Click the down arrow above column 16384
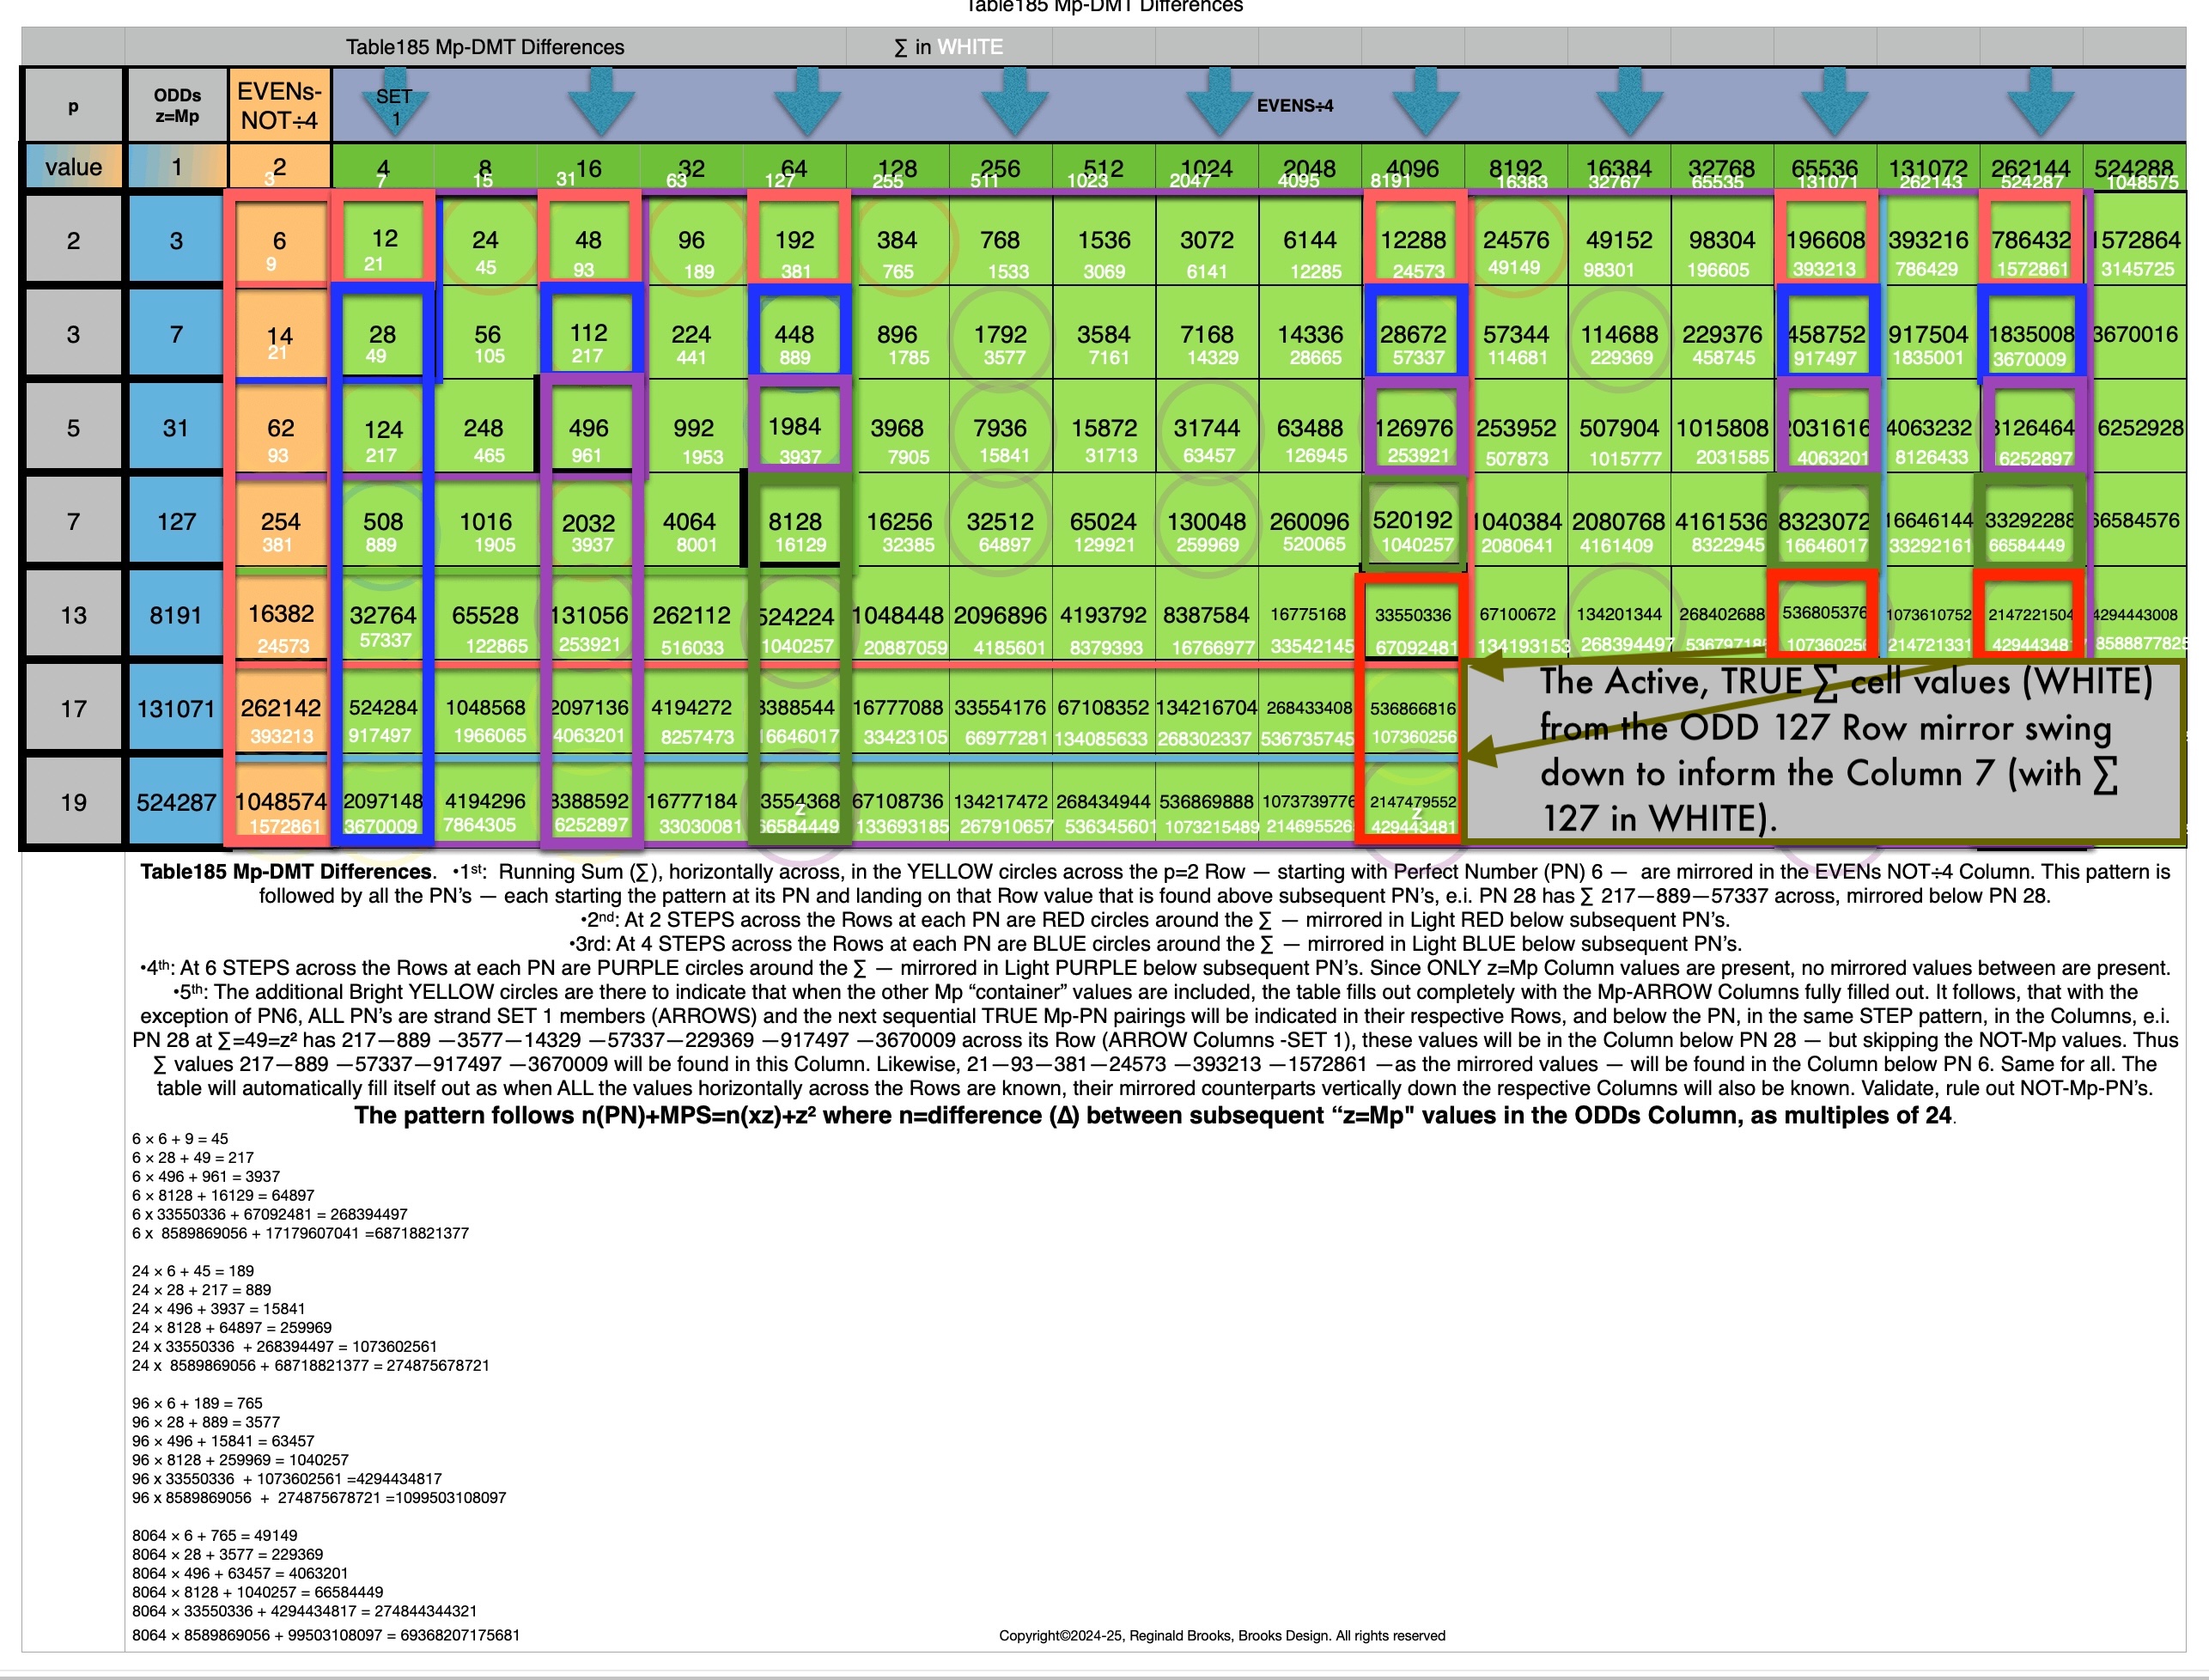Image resolution: width=2209 pixels, height=1680 pixels. tap(1630, 103)
